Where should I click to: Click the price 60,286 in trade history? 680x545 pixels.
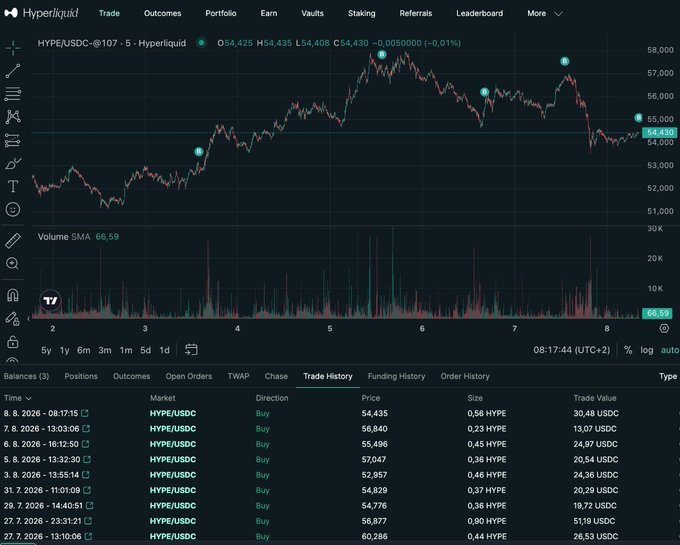click(374, 536)
